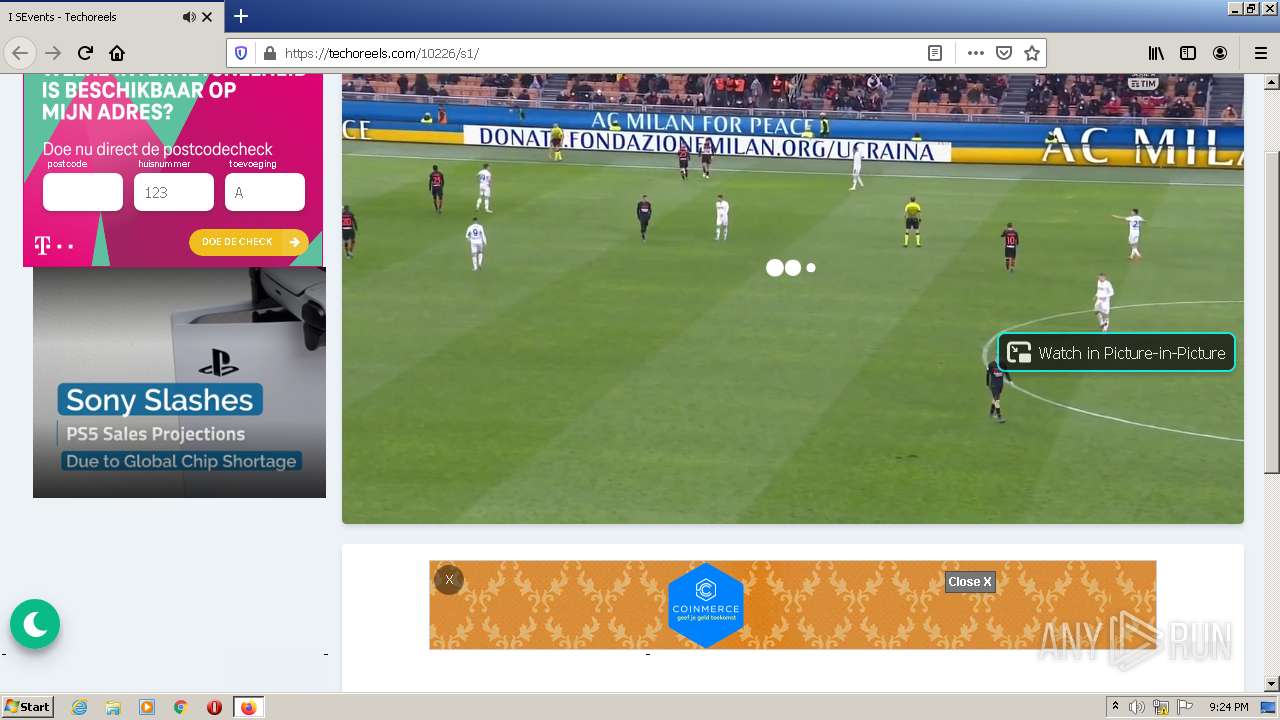This screenshot has height=720, width=1280.
Task: Launch Internet Explorer from taskbar
Action: 80,707
